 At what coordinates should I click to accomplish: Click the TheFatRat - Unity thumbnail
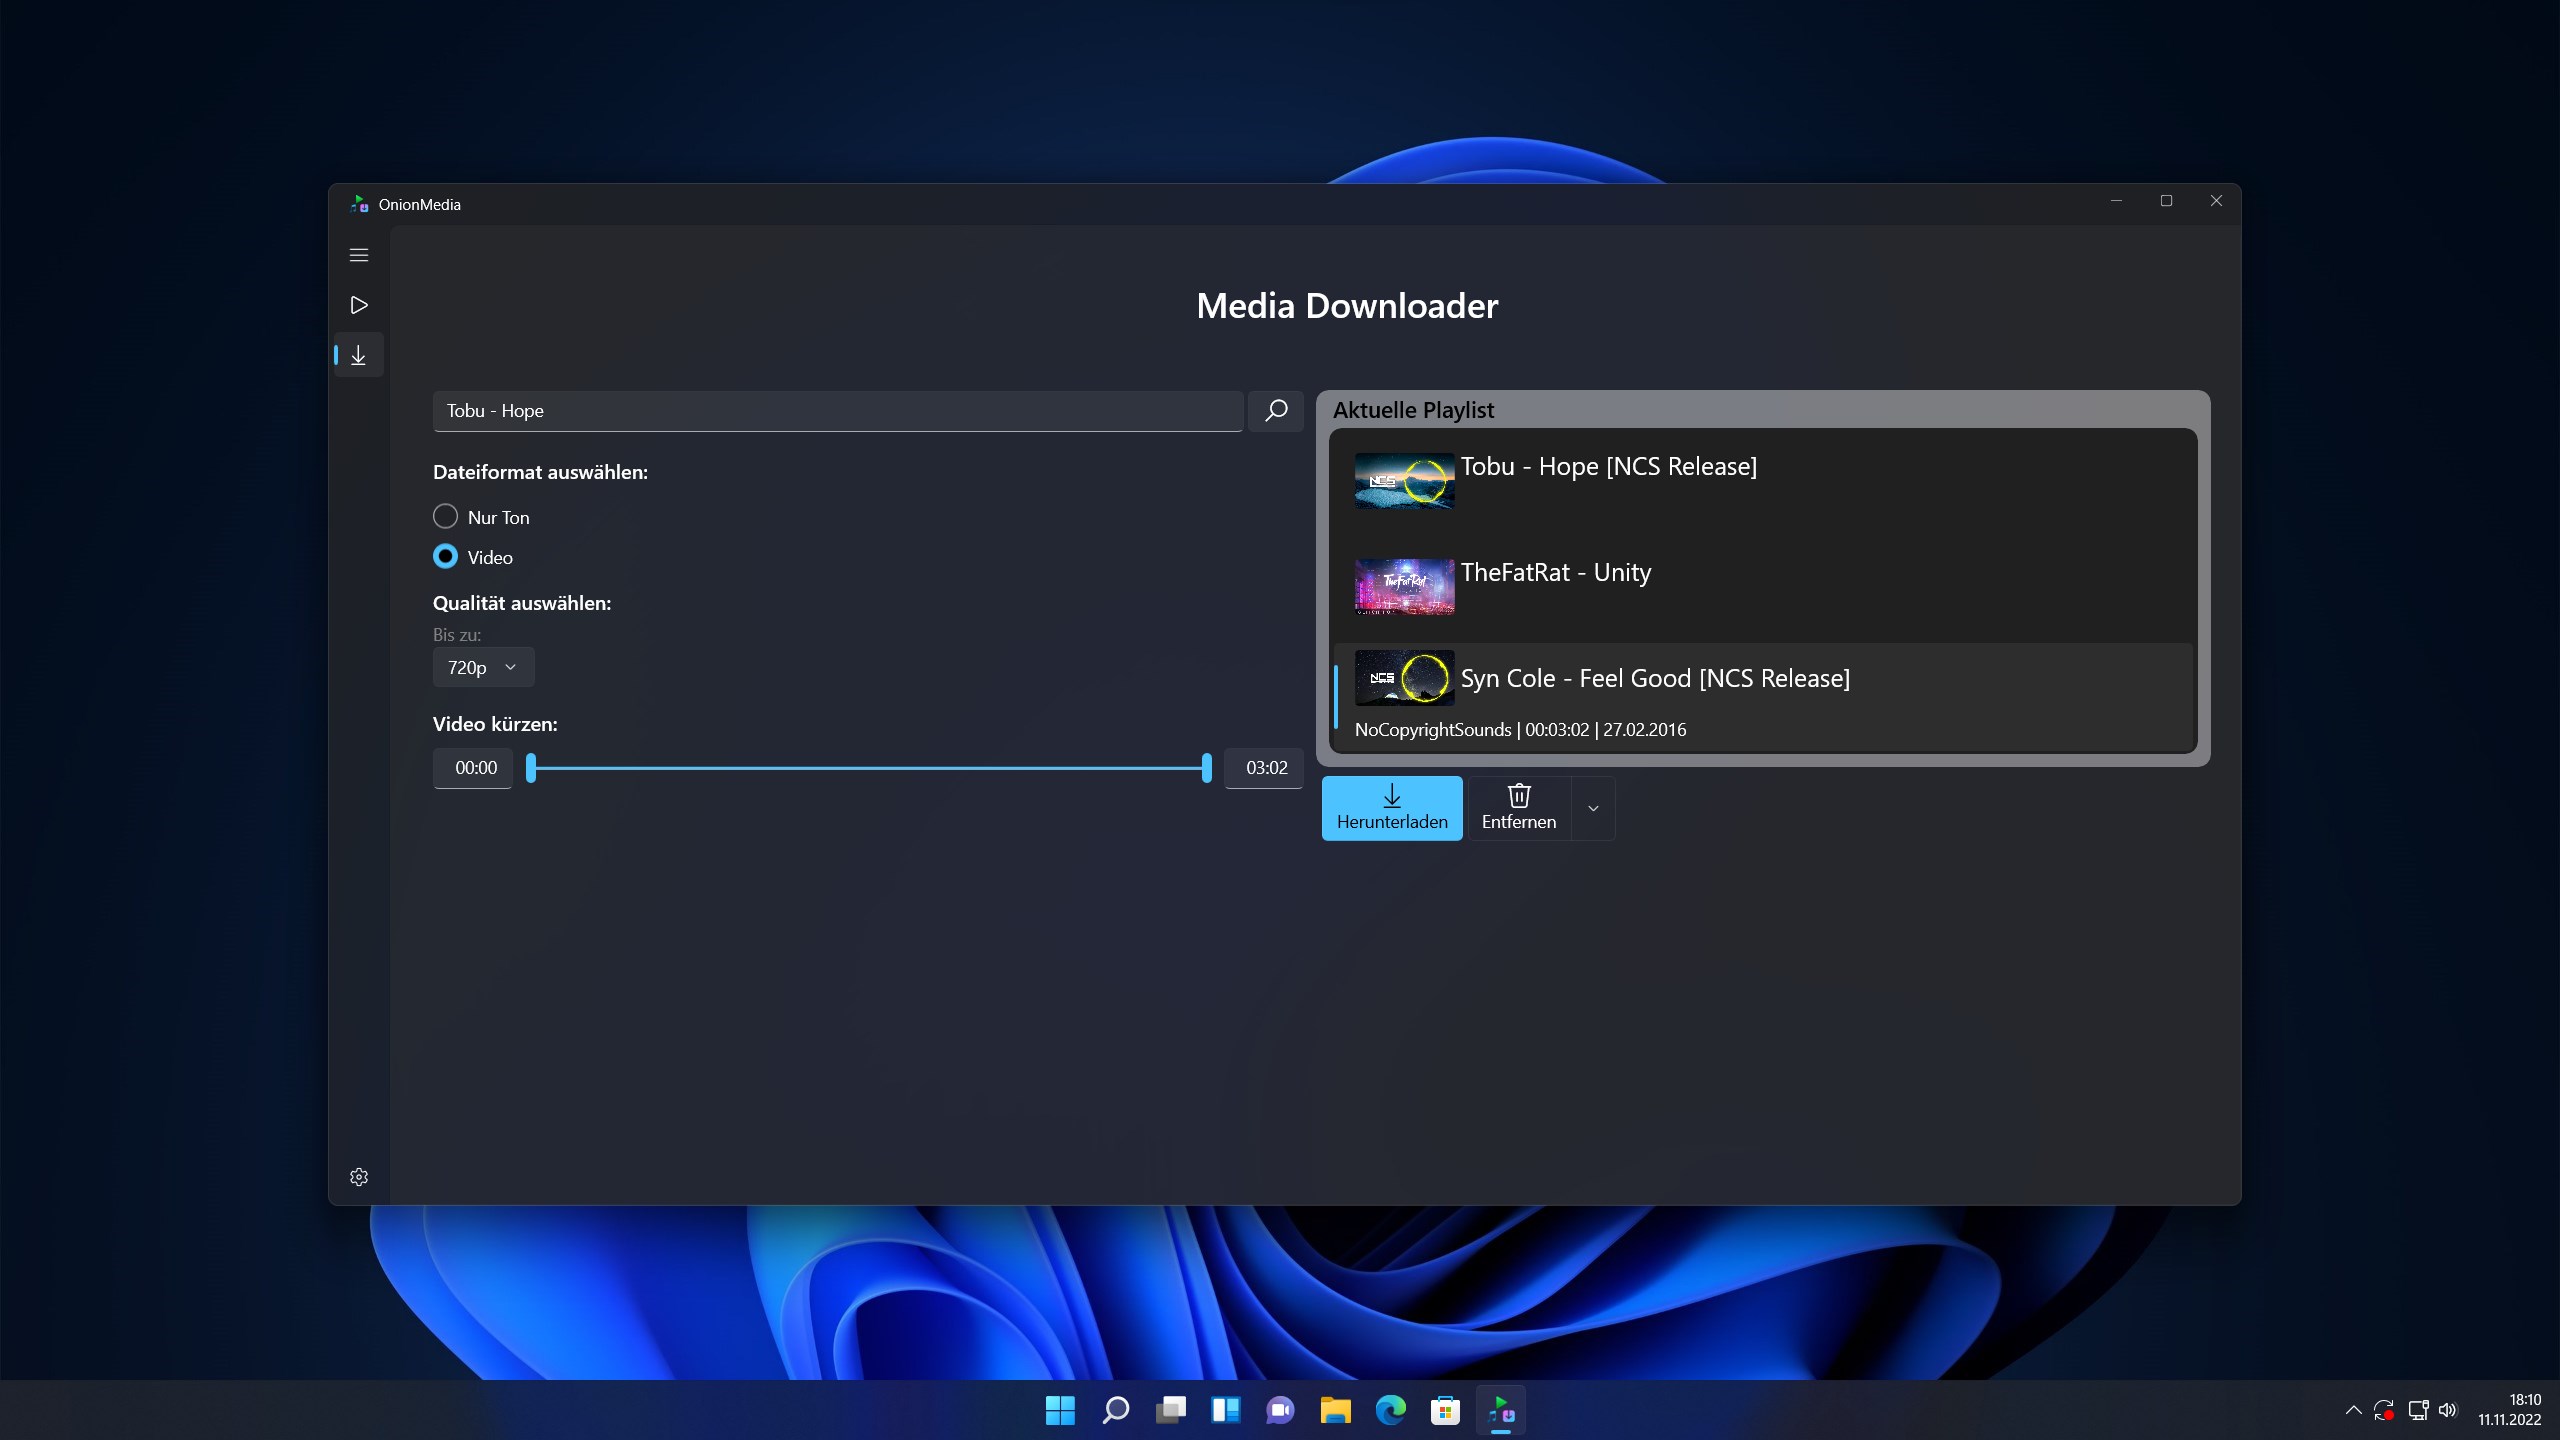click(1404, 587)
